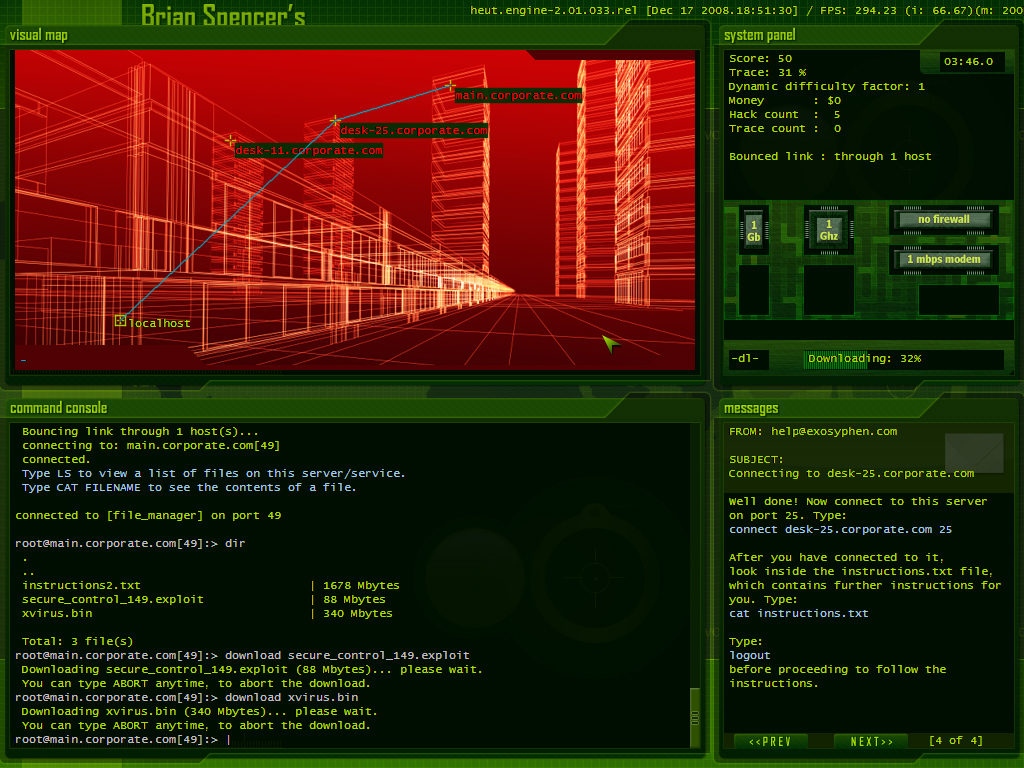Click the 1 mbps modem module
Screen dimensions: 1024x768
(x=944, y=260)
